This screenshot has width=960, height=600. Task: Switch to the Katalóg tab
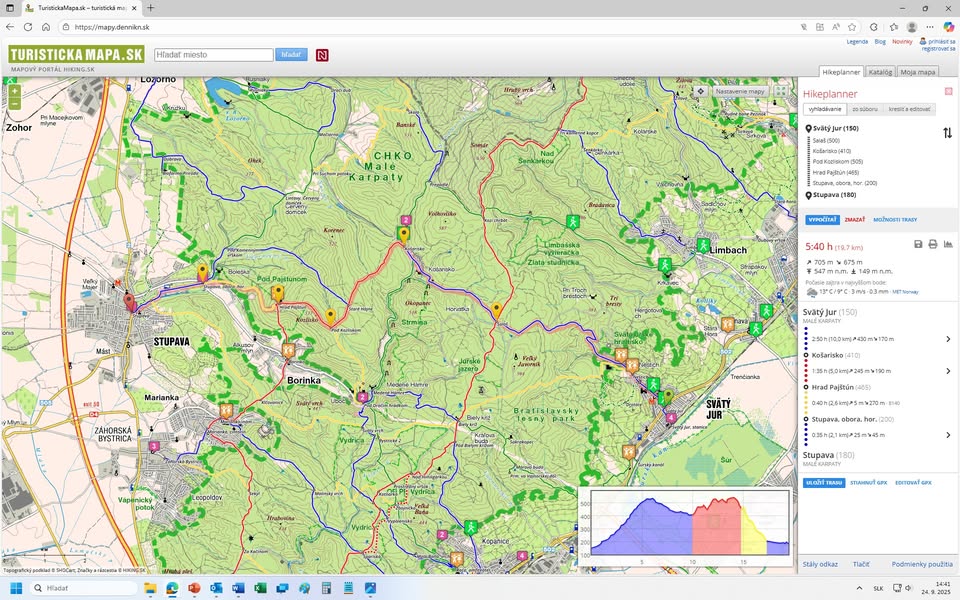(880, 72)
